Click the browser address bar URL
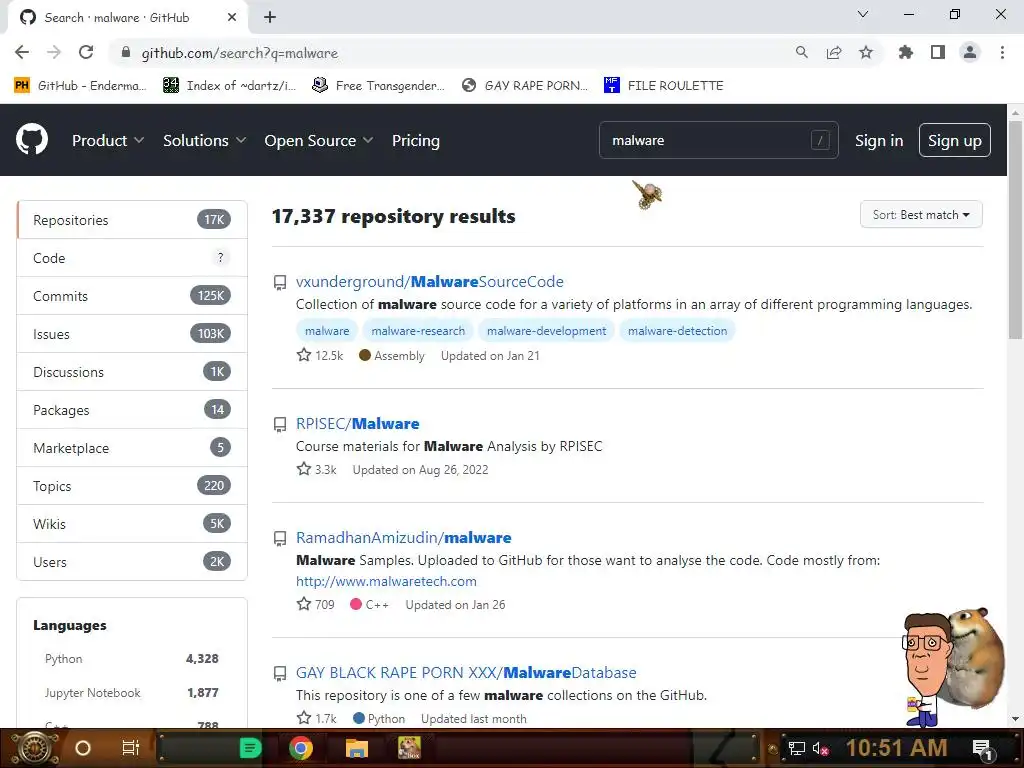Viewport: 1024px width, 768px height. [x=239, y=53]
